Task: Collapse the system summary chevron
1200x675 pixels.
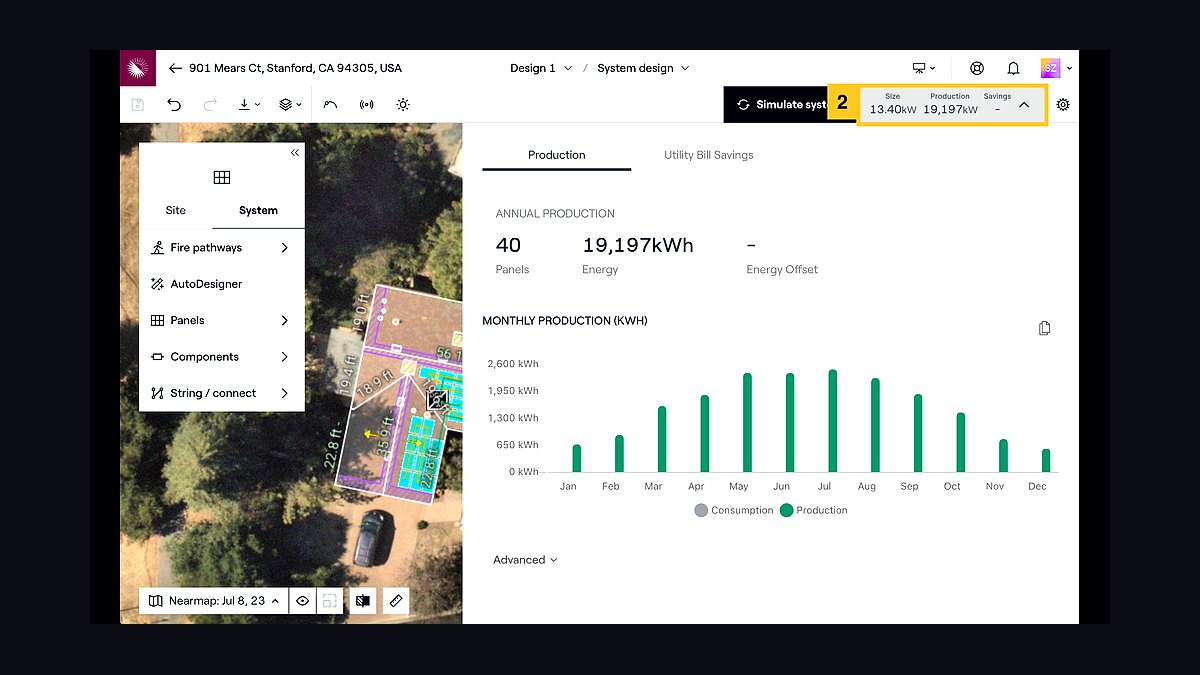Action: tap(1024, 104)
